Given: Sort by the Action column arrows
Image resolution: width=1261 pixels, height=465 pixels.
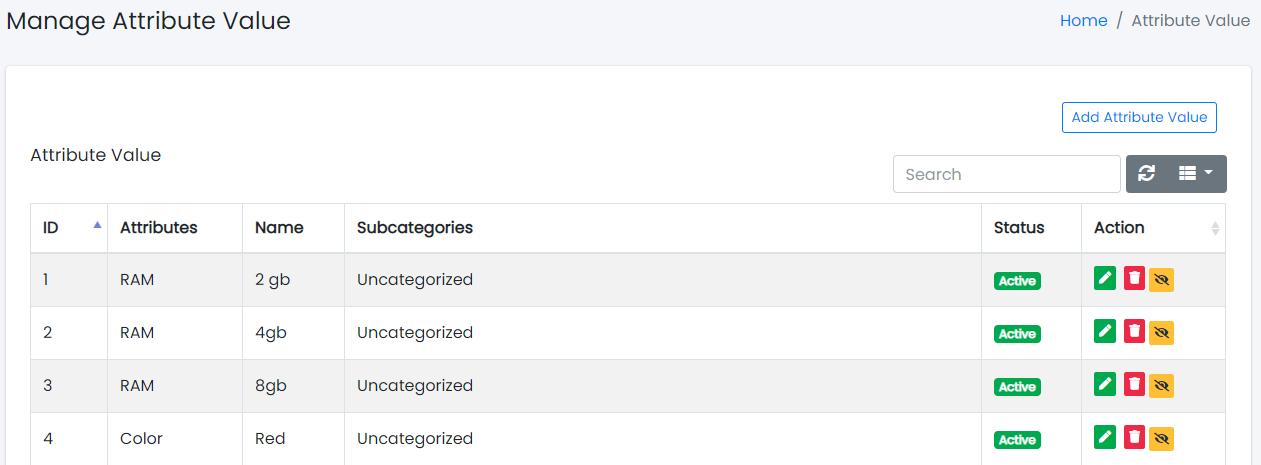Looking at the screenshot, I should click(x=1215, y=228).
